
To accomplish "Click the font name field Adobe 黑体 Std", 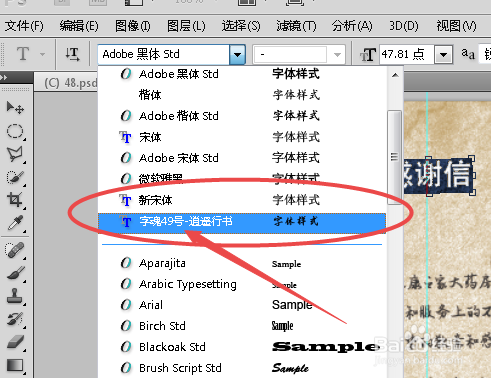I will [163, 54].
